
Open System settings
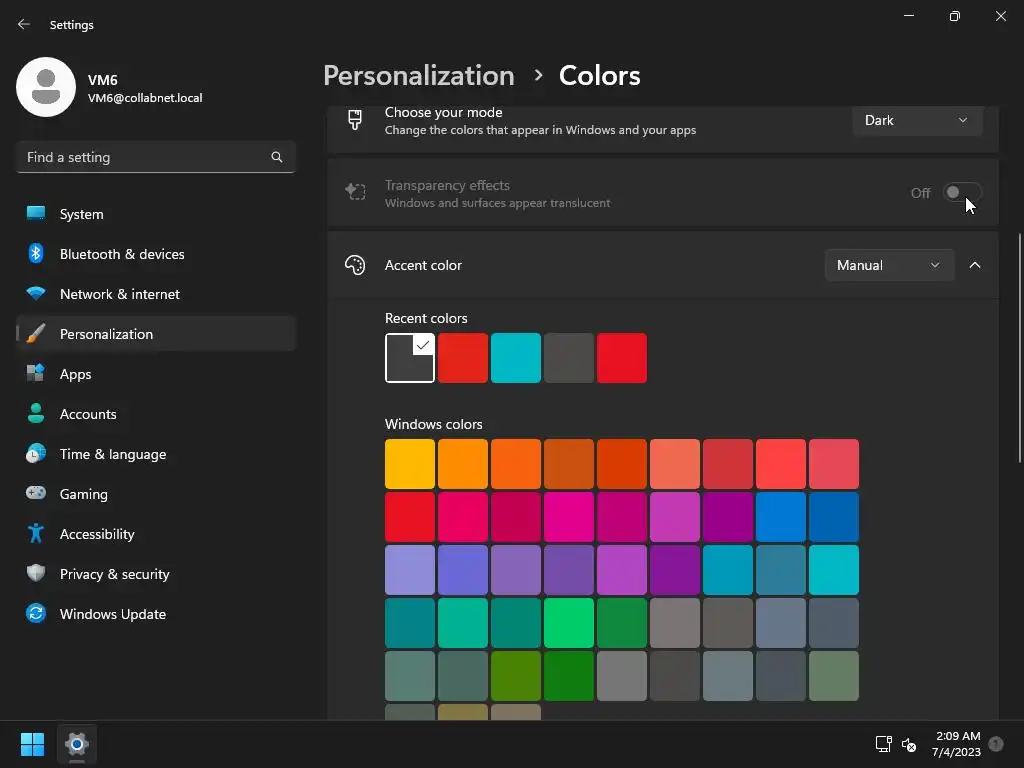tap(156, 214)
